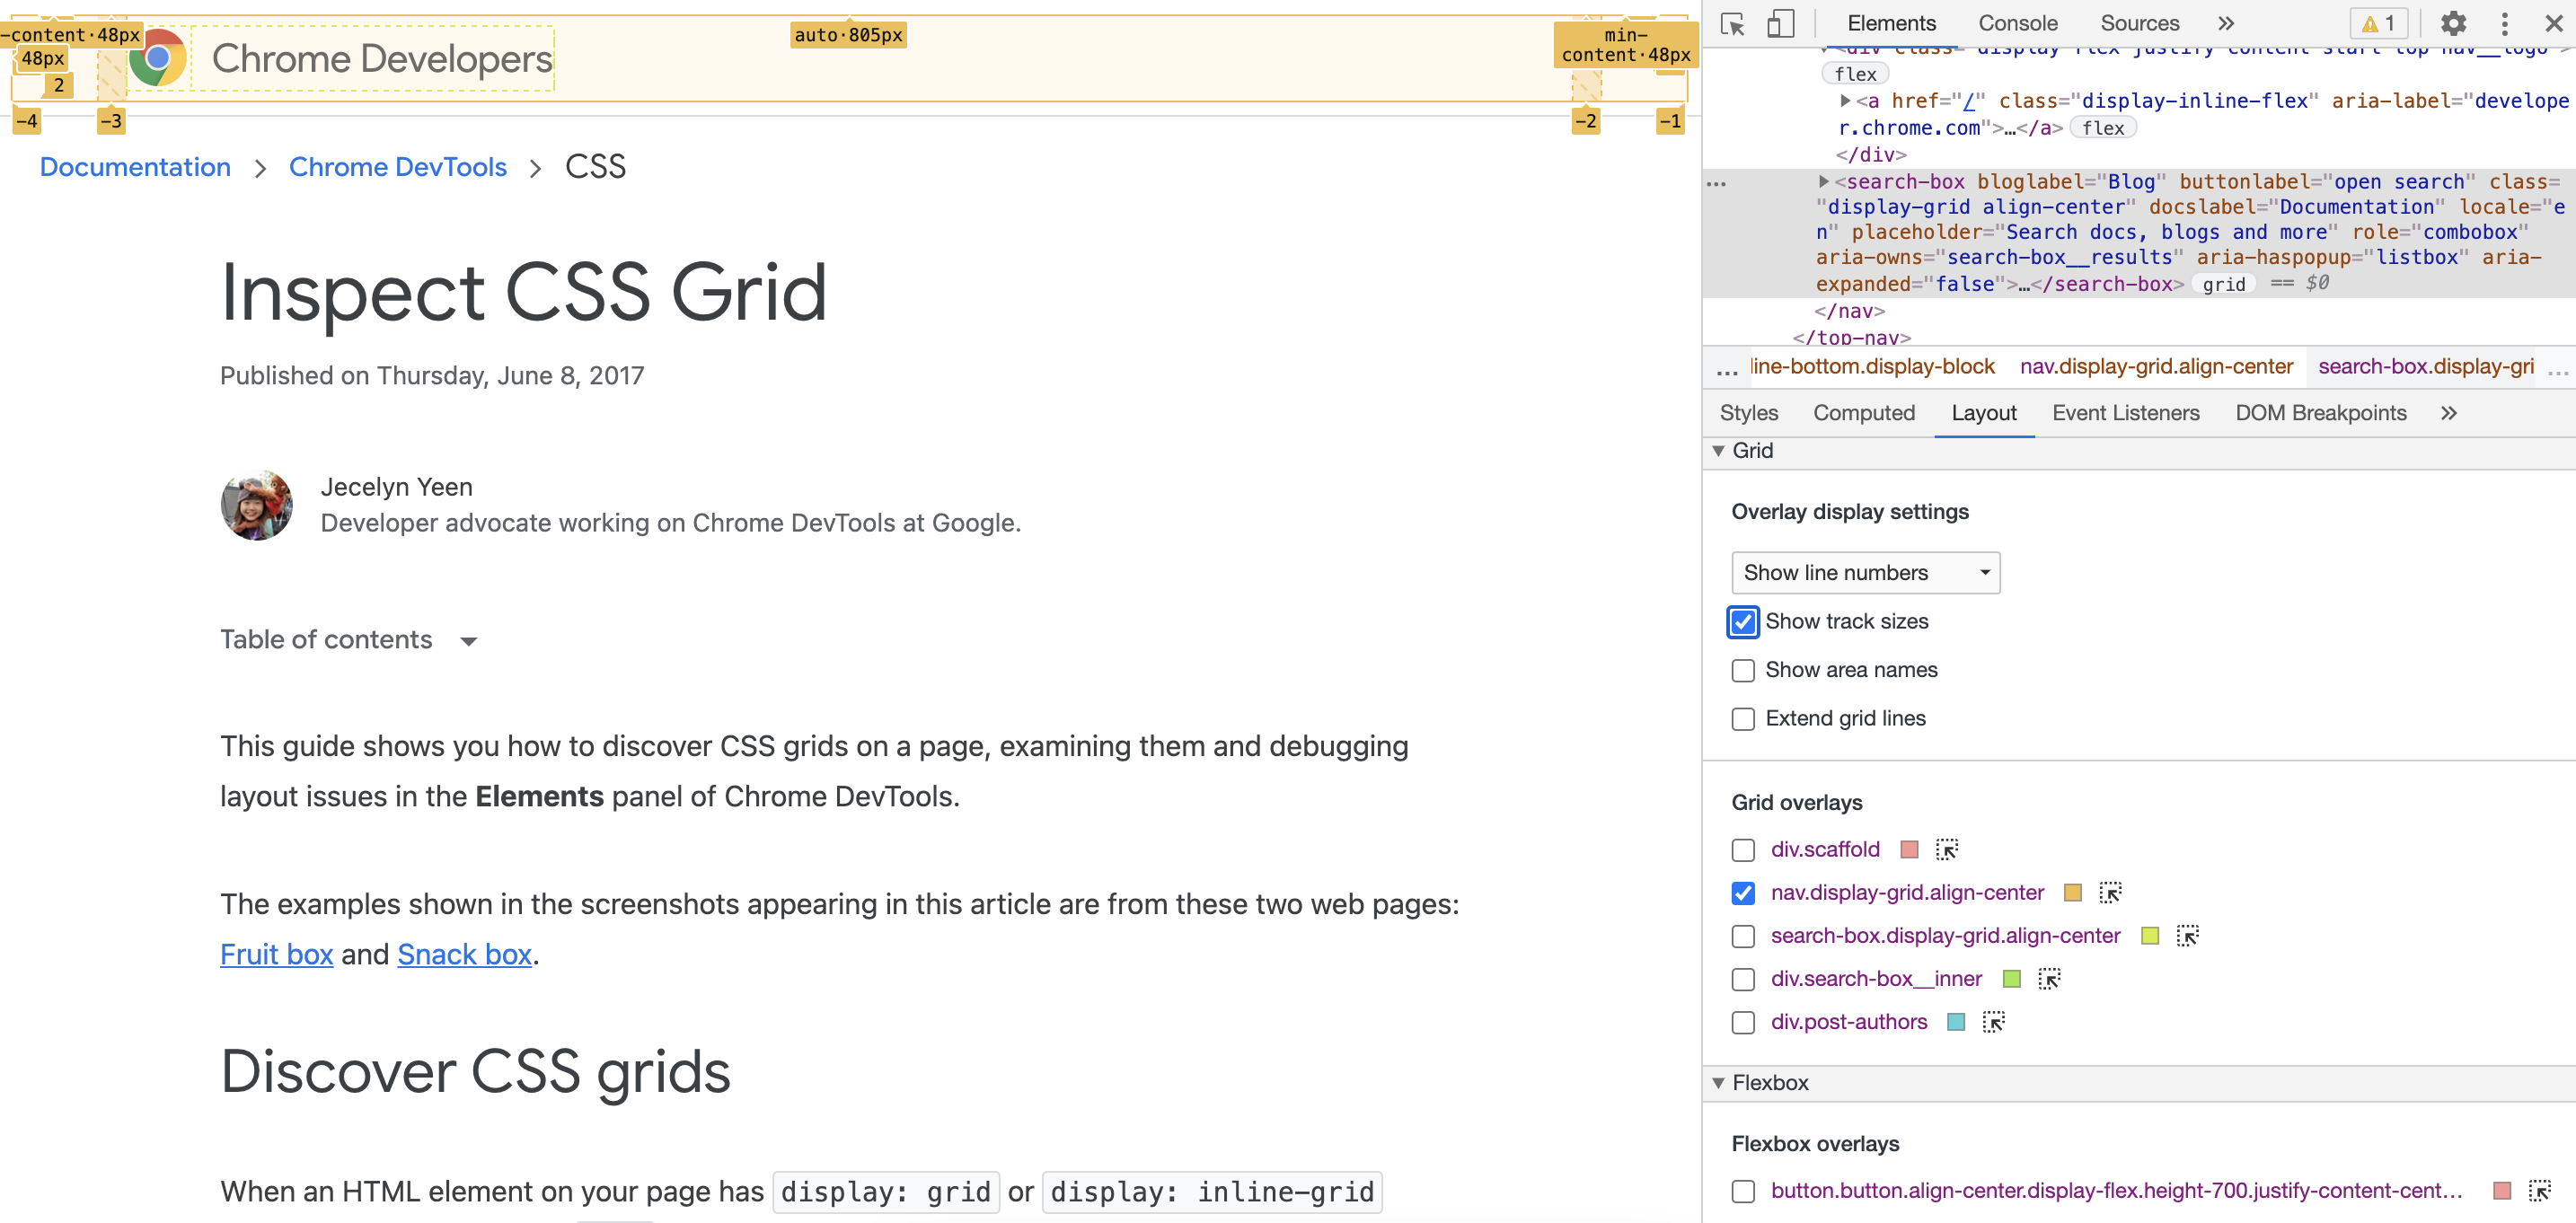2576x1223 pixels.
Task: Open the Show line numbers dropdown
Action: 1865,573
